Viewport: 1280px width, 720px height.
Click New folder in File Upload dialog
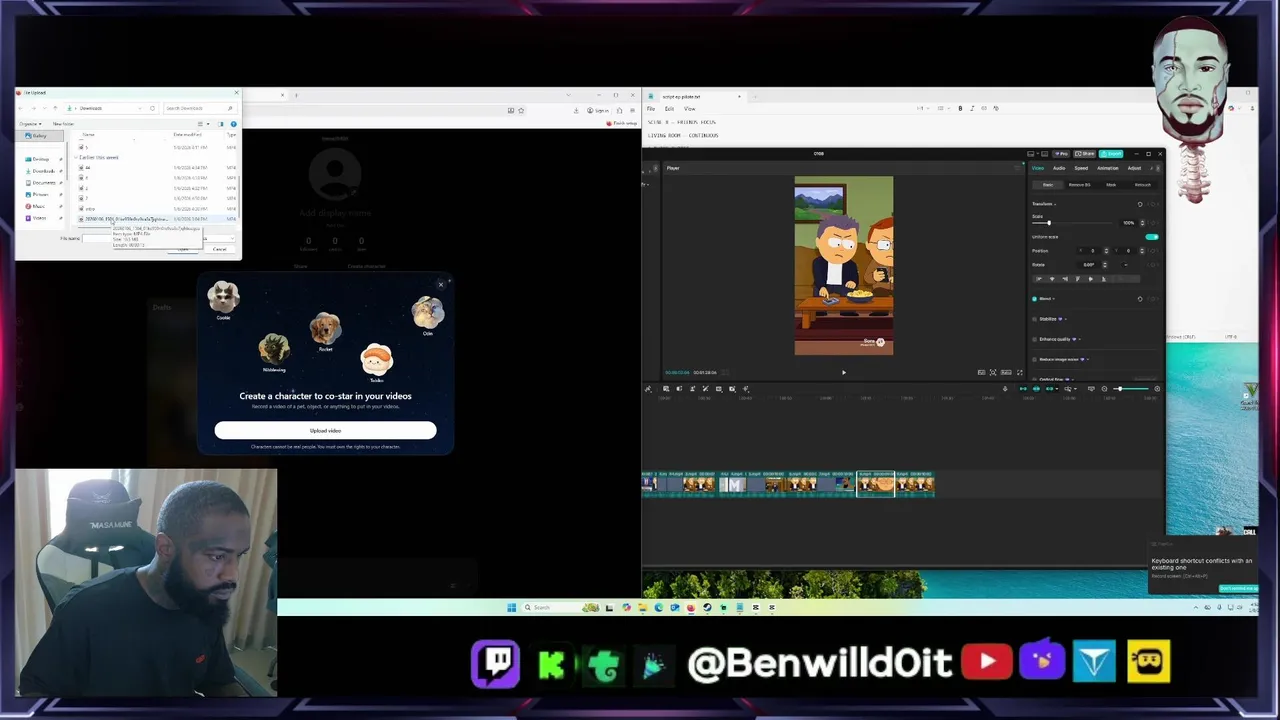pos(63,124)
